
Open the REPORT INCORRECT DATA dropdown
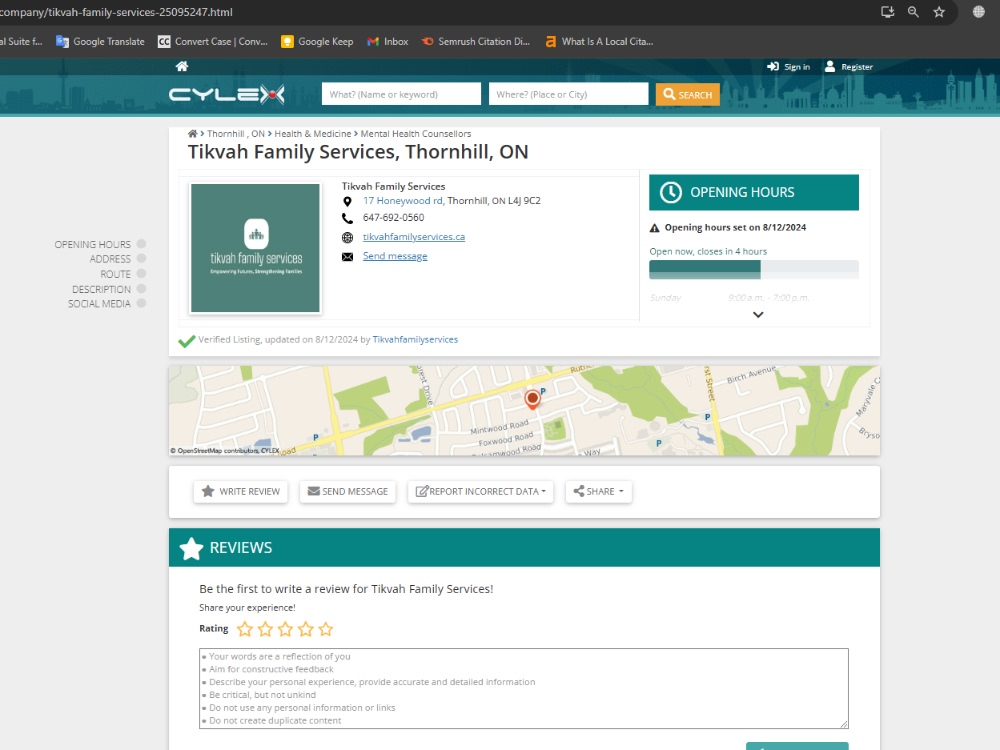click(481, 491)
